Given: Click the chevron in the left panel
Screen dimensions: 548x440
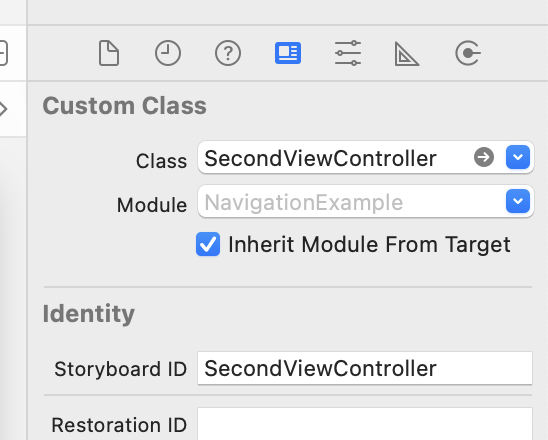Looking at the screenshot, I should (x=3, y=109).
